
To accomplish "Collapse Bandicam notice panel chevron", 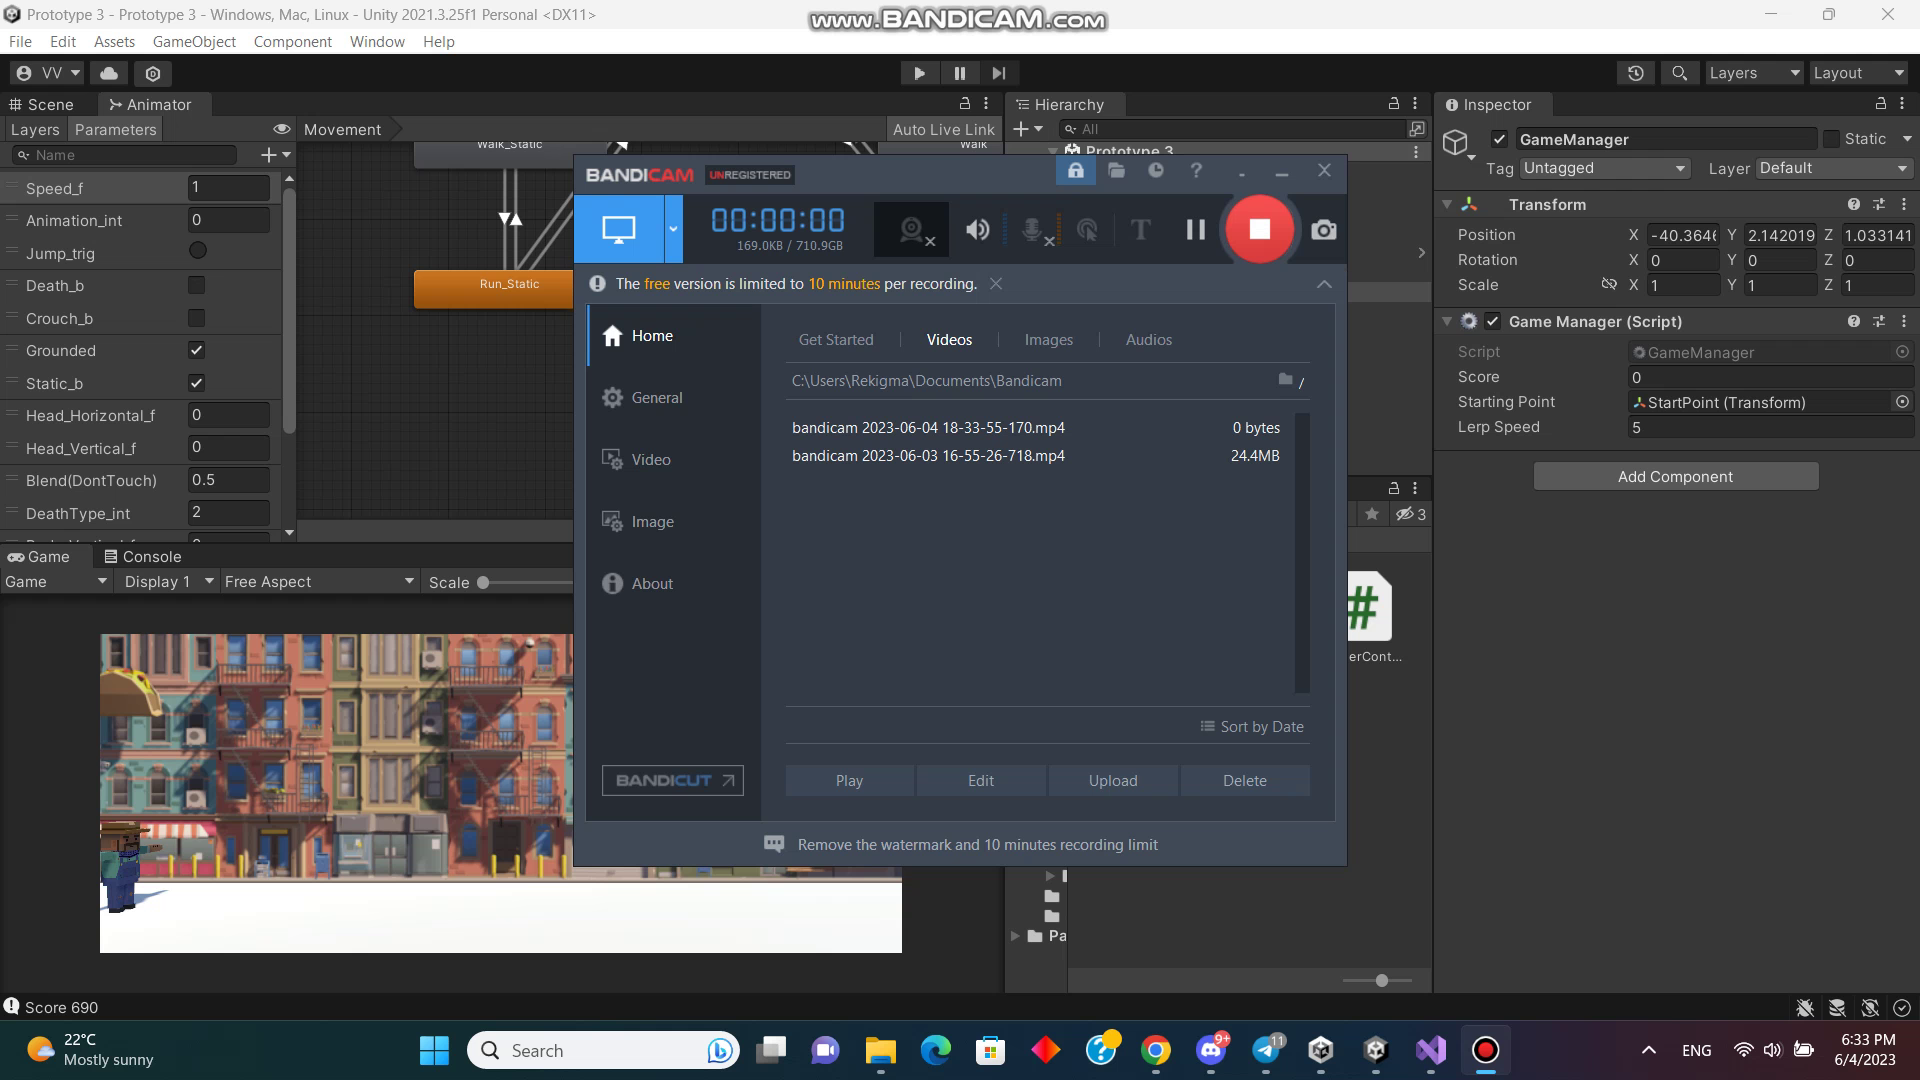I will click(x=1324, y=284).
